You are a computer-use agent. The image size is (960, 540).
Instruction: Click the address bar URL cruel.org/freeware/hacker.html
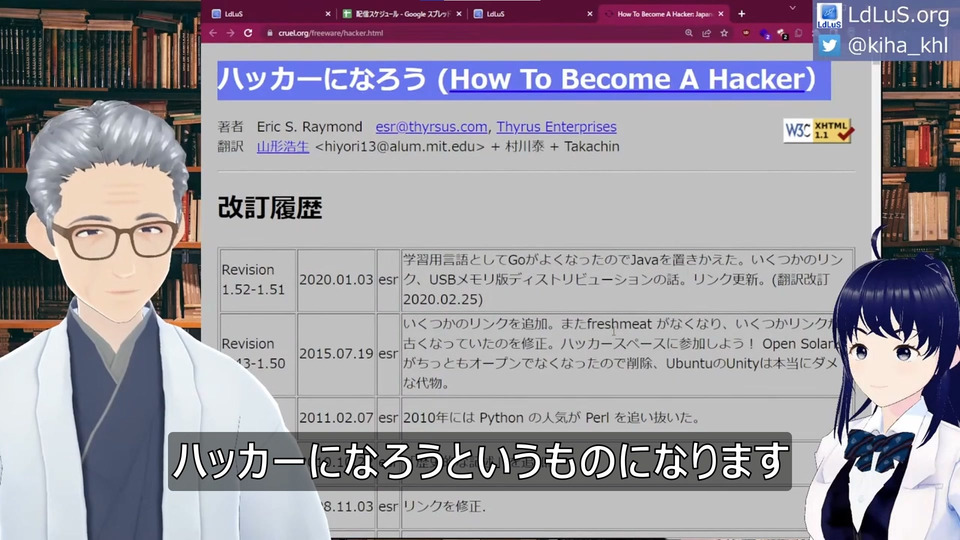pyautogui.click(x=331, y=33)
